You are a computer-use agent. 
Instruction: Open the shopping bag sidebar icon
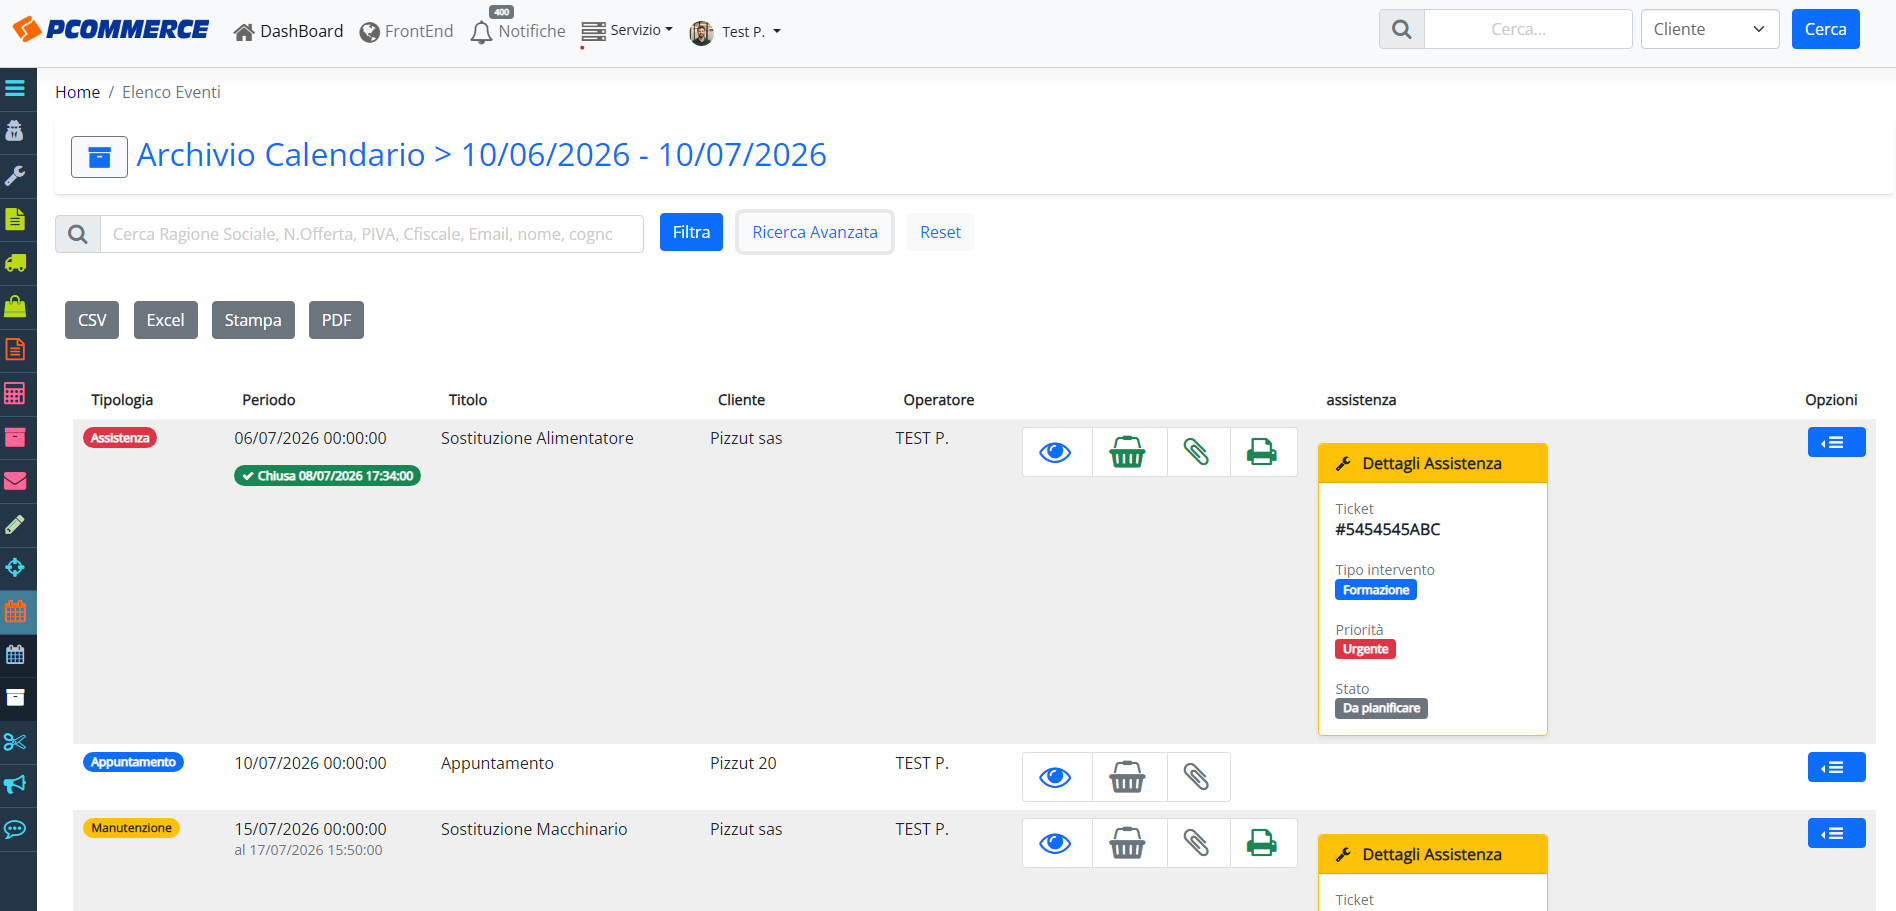pos(15,306)
